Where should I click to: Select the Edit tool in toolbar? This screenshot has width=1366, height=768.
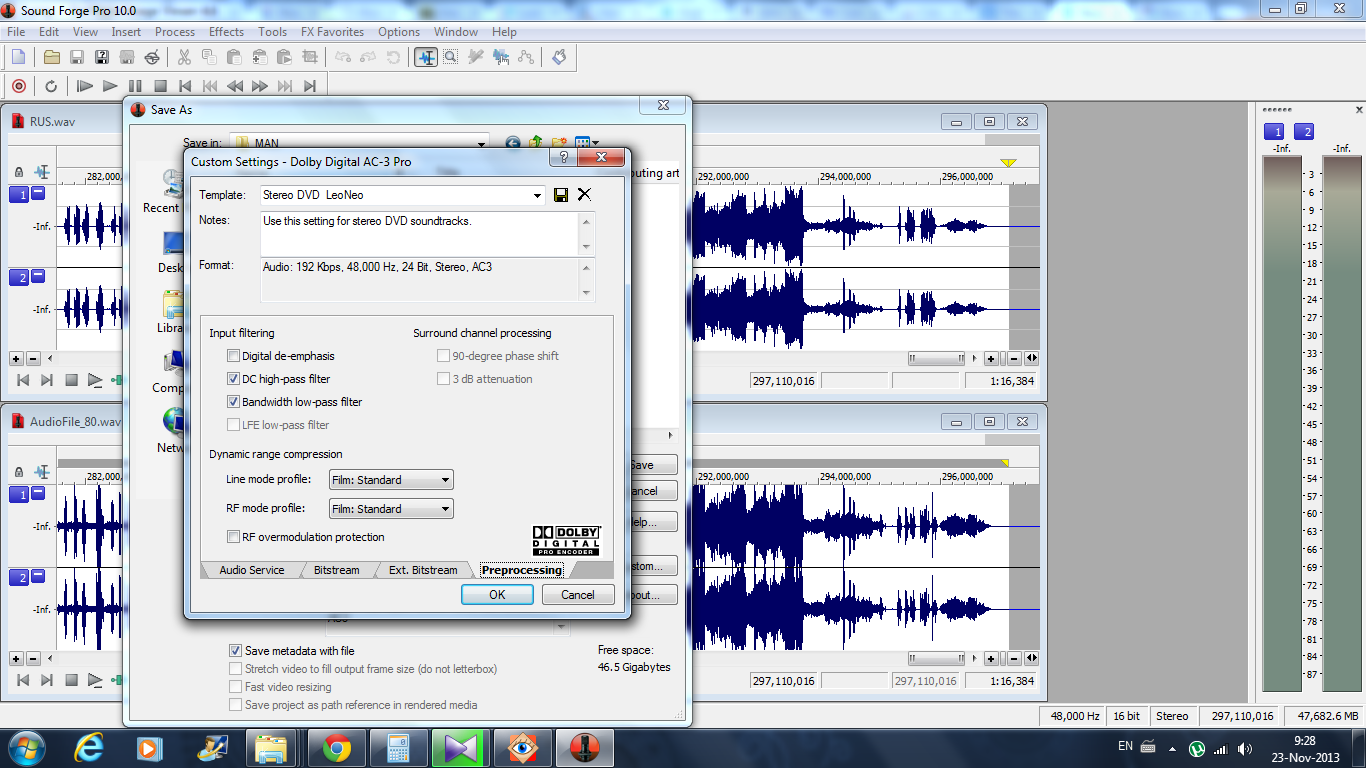tap(426, 57)
